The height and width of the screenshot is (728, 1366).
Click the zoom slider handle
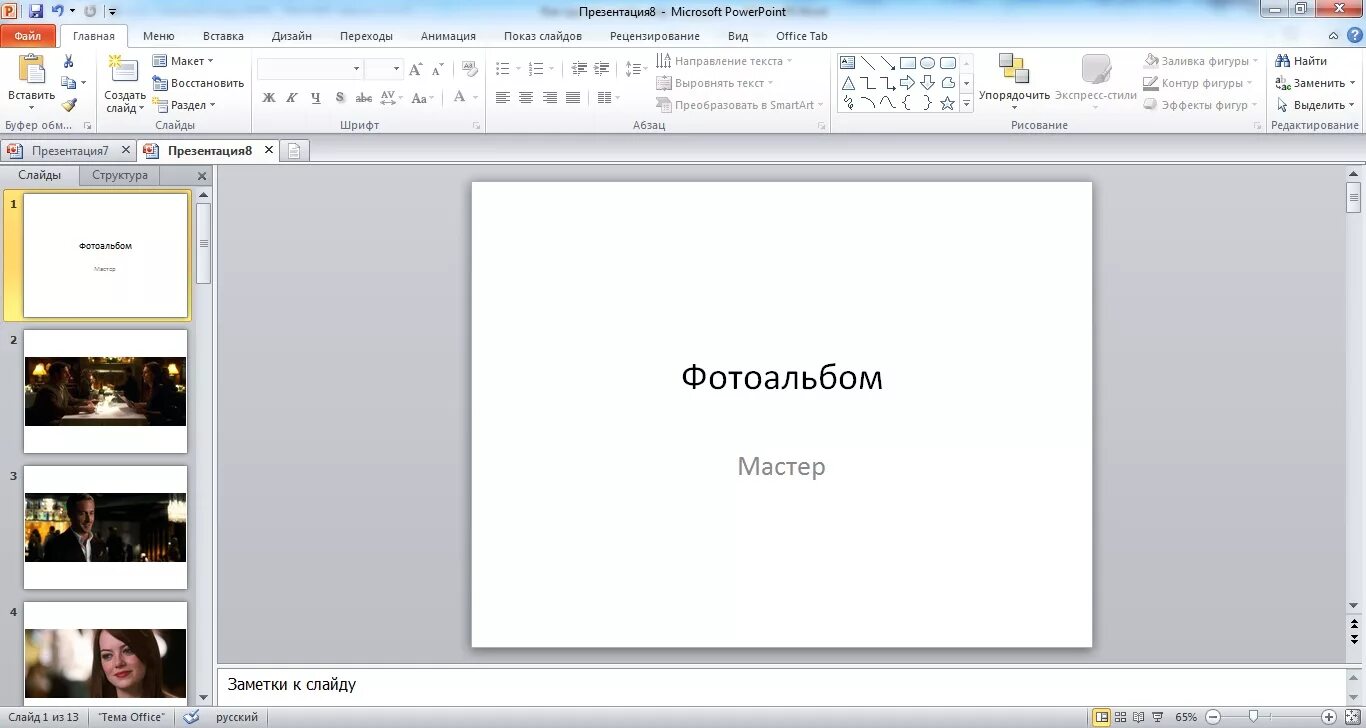point(1254,717)
